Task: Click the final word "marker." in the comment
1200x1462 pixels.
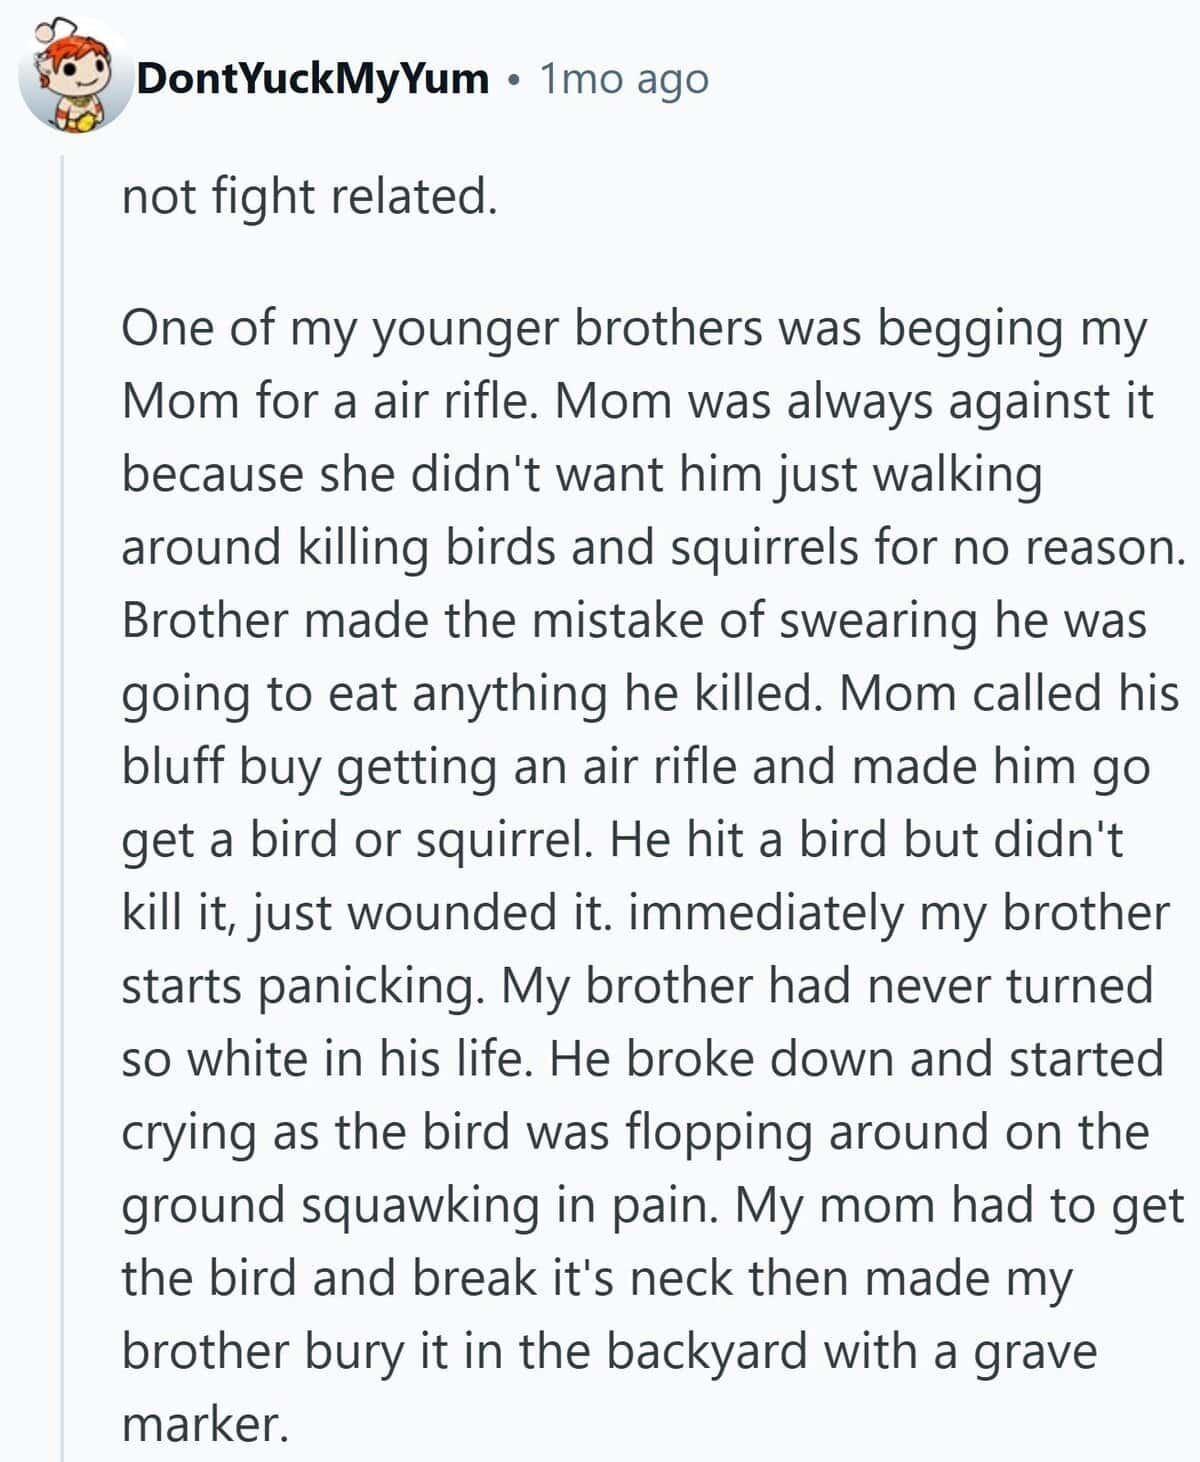Action: (204, 1423)
